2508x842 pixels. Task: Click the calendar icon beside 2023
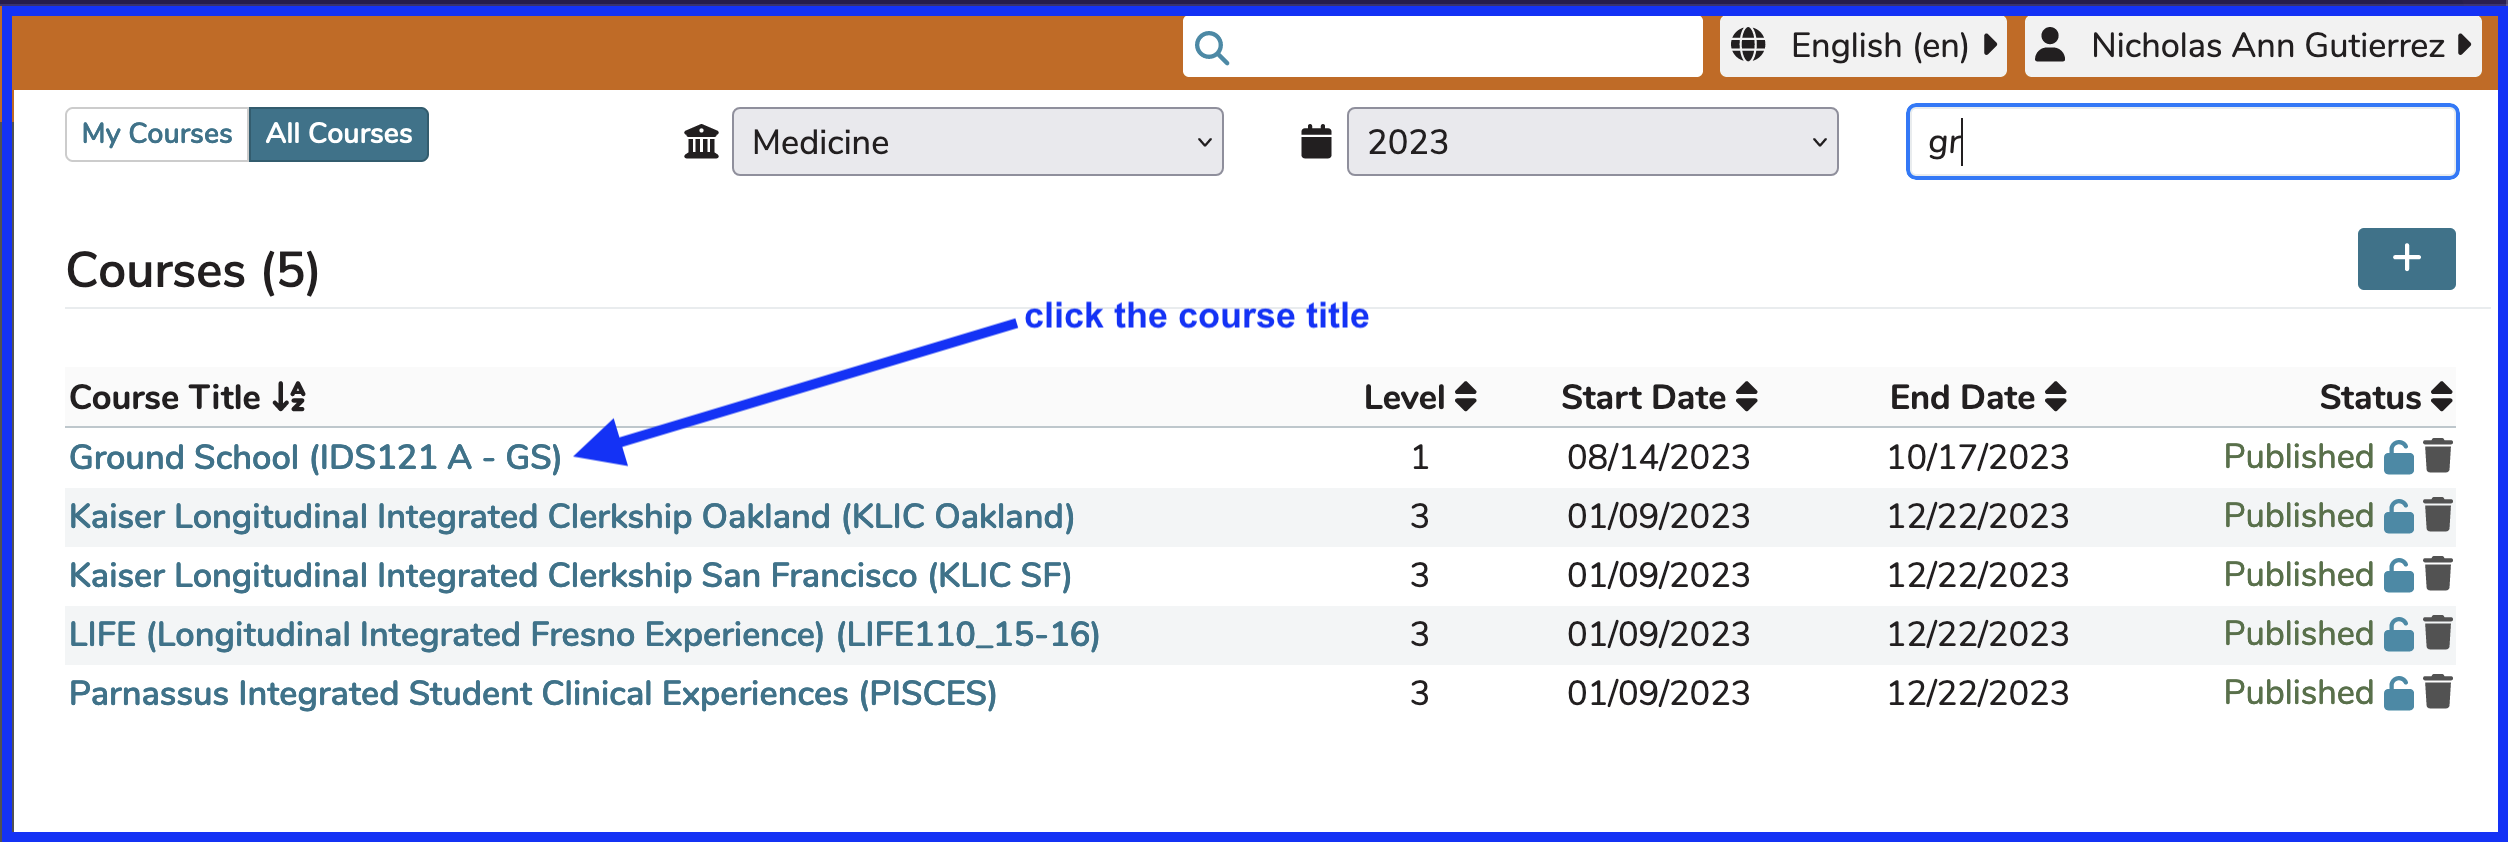(1316, 141)
